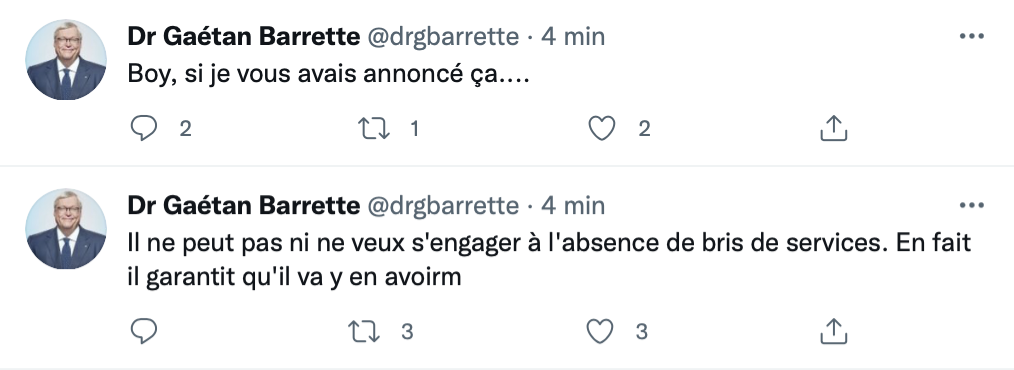
Task: Open the first tweet's "4 min" timestamp
Action: pos(573,37)
